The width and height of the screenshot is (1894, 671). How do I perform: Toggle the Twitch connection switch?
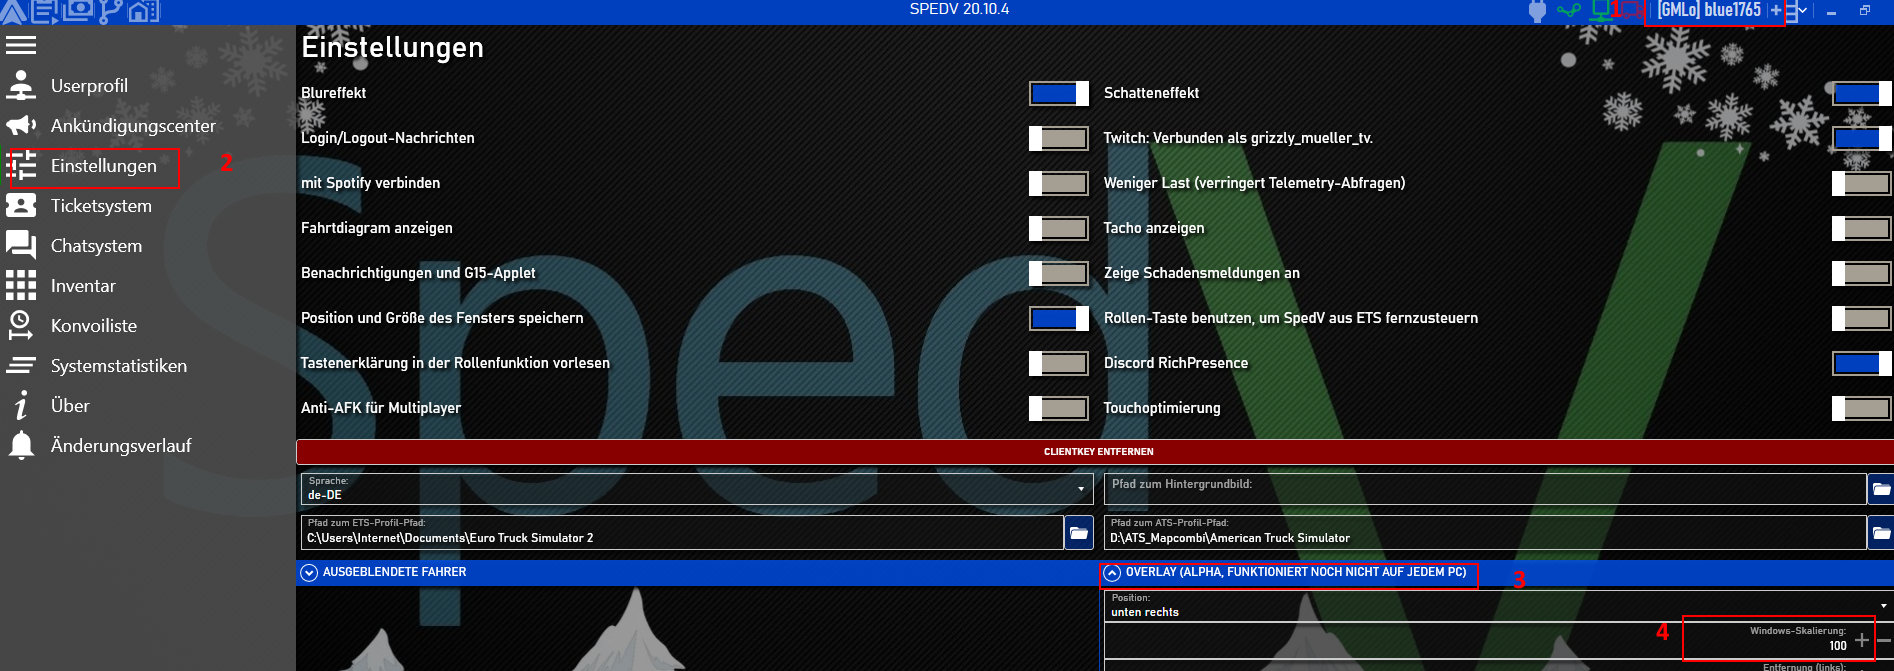(1862, 138)
